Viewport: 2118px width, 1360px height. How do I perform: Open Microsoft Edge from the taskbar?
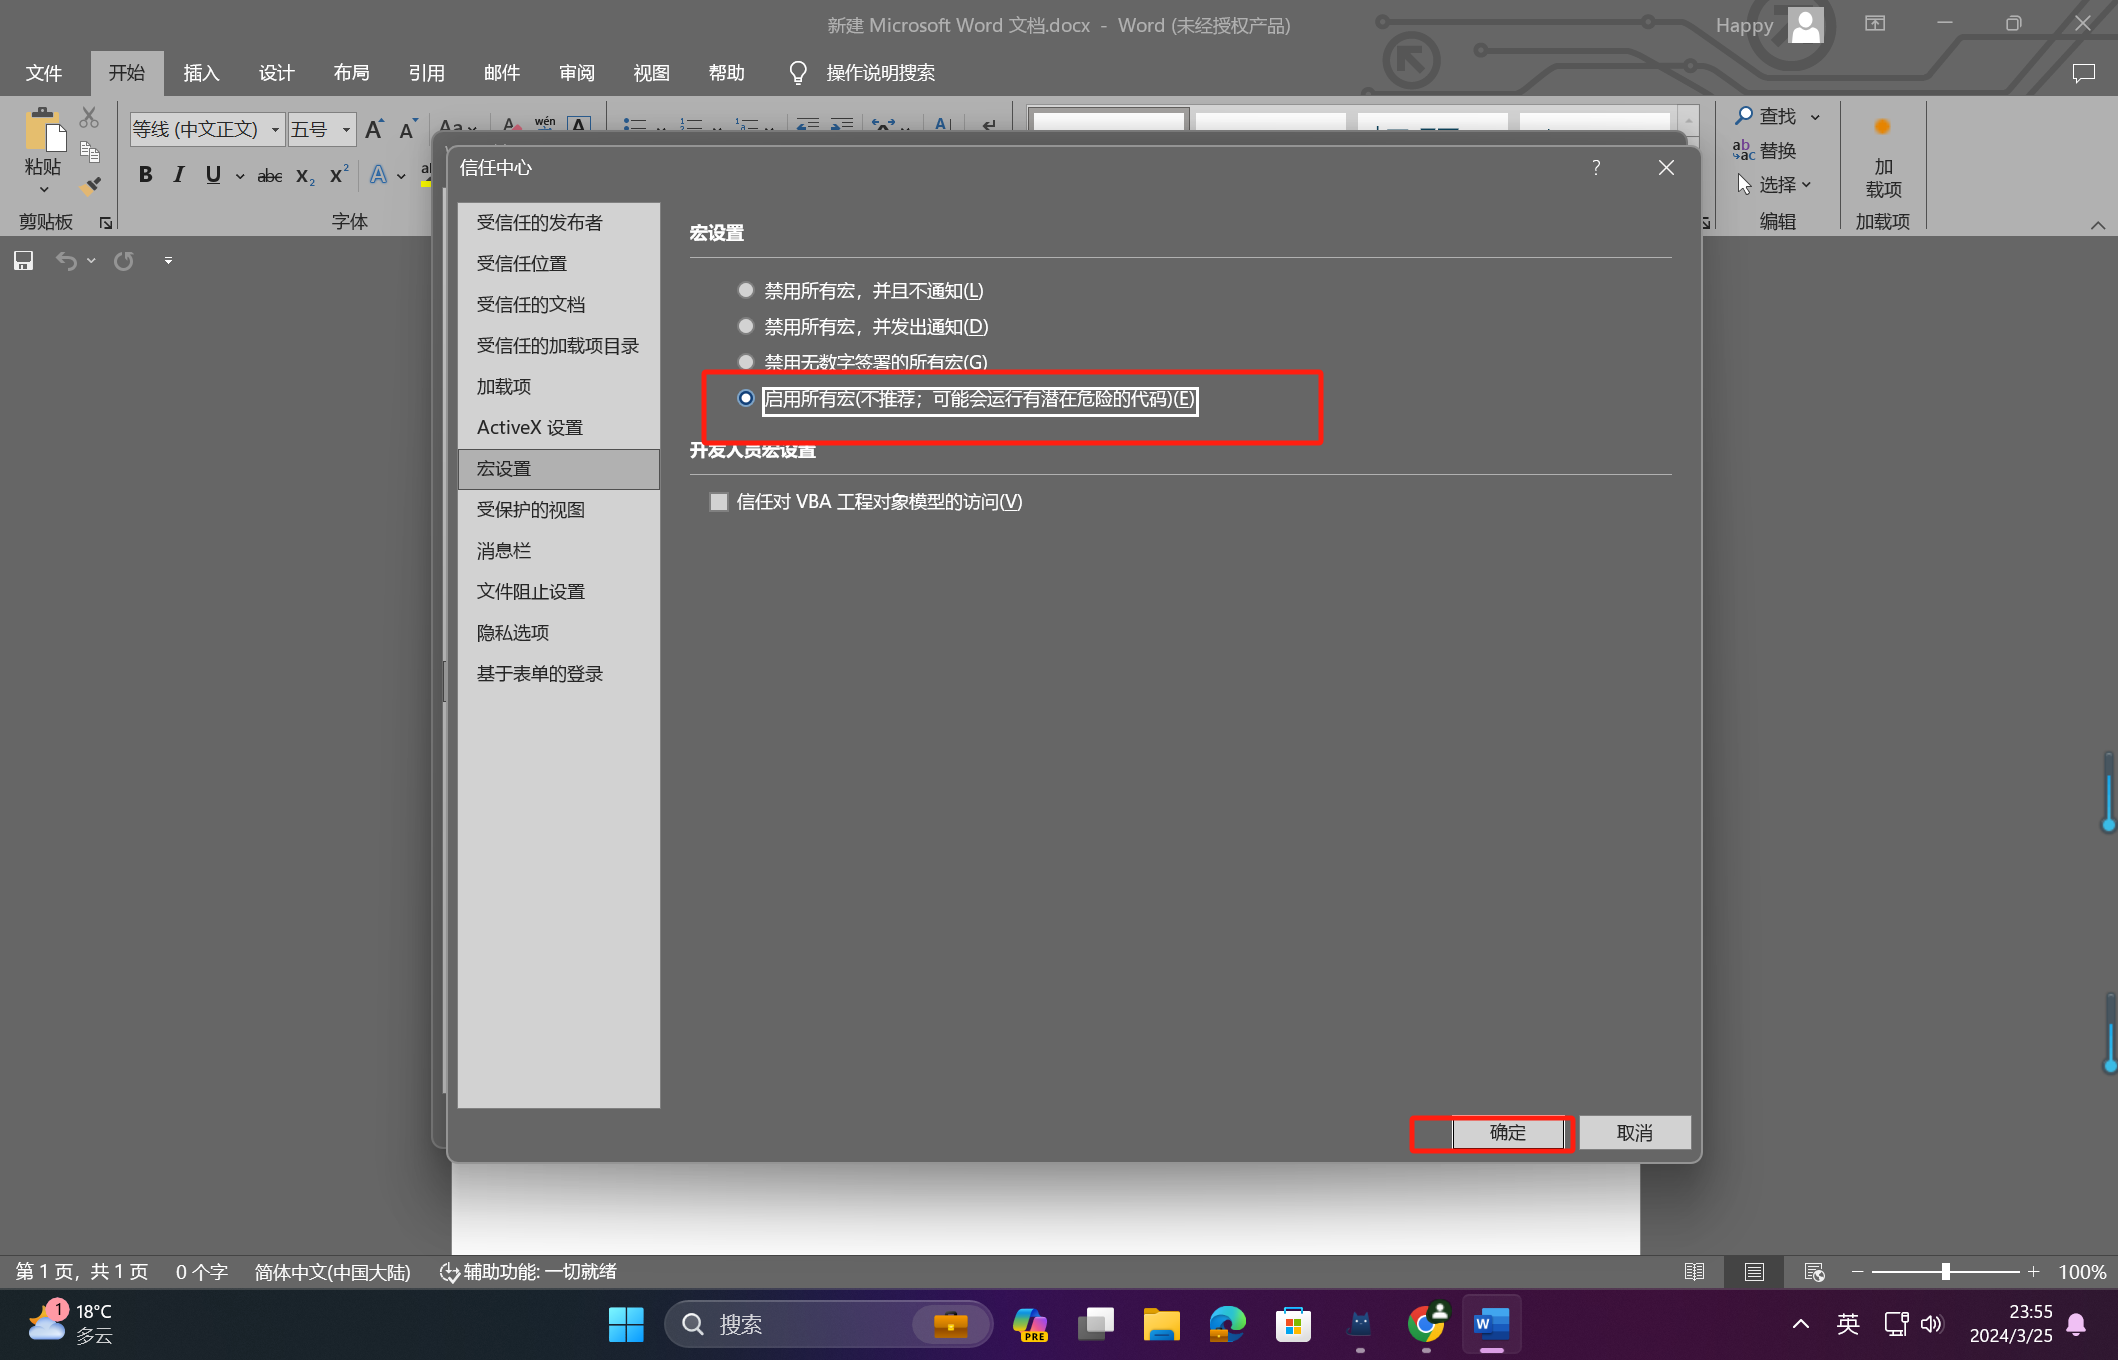pos(1227,1324)
